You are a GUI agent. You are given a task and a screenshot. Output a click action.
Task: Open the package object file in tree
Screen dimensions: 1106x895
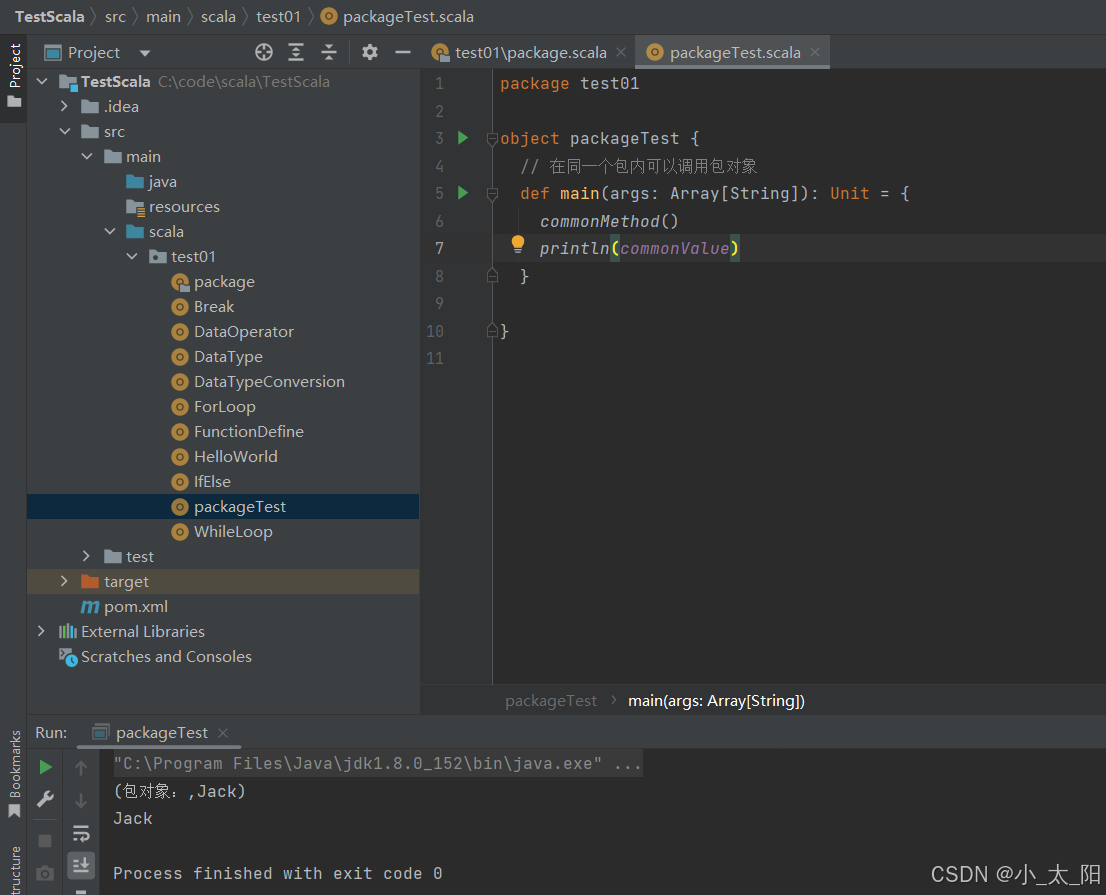pos(213,281)
